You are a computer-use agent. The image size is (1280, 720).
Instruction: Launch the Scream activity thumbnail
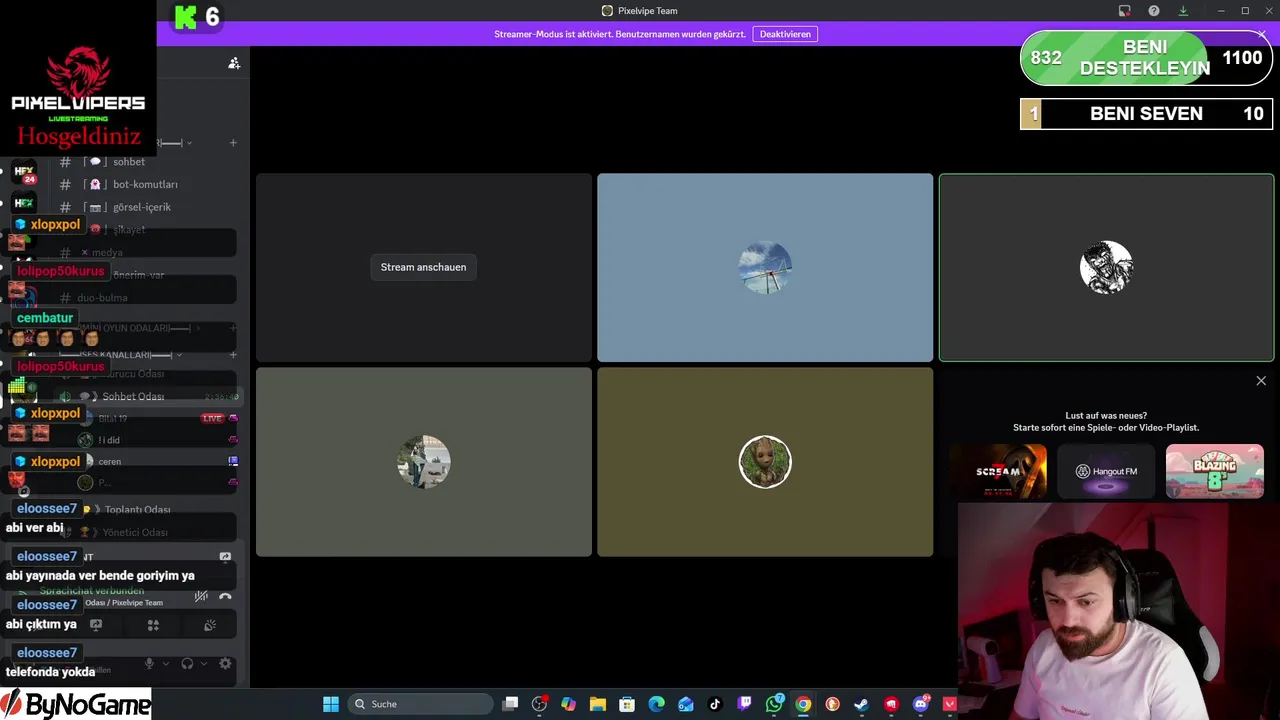point(998,471)
